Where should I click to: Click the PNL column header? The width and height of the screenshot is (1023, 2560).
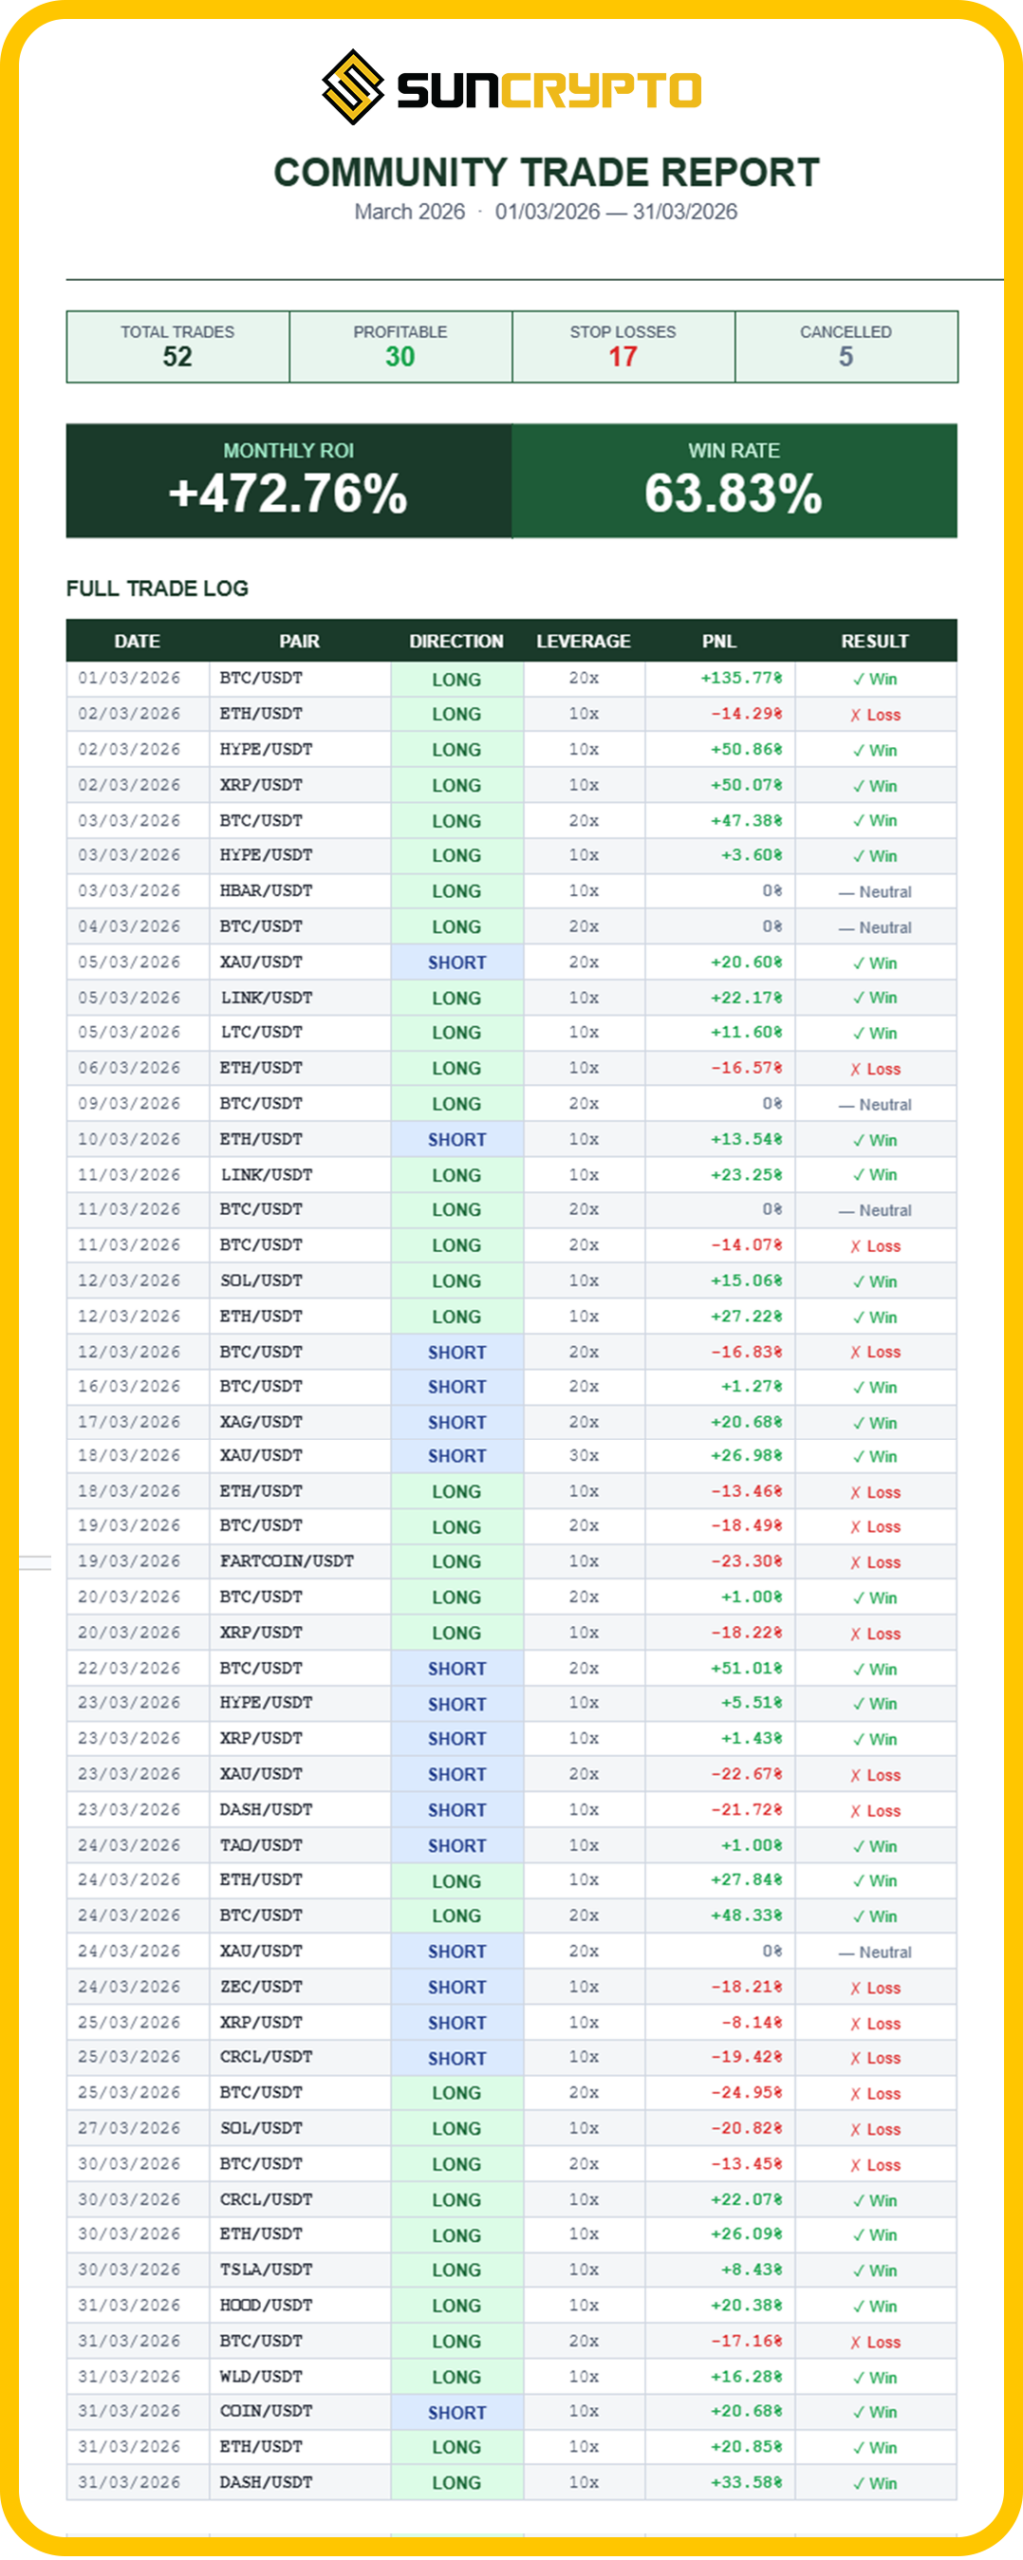tap(719, 641)
